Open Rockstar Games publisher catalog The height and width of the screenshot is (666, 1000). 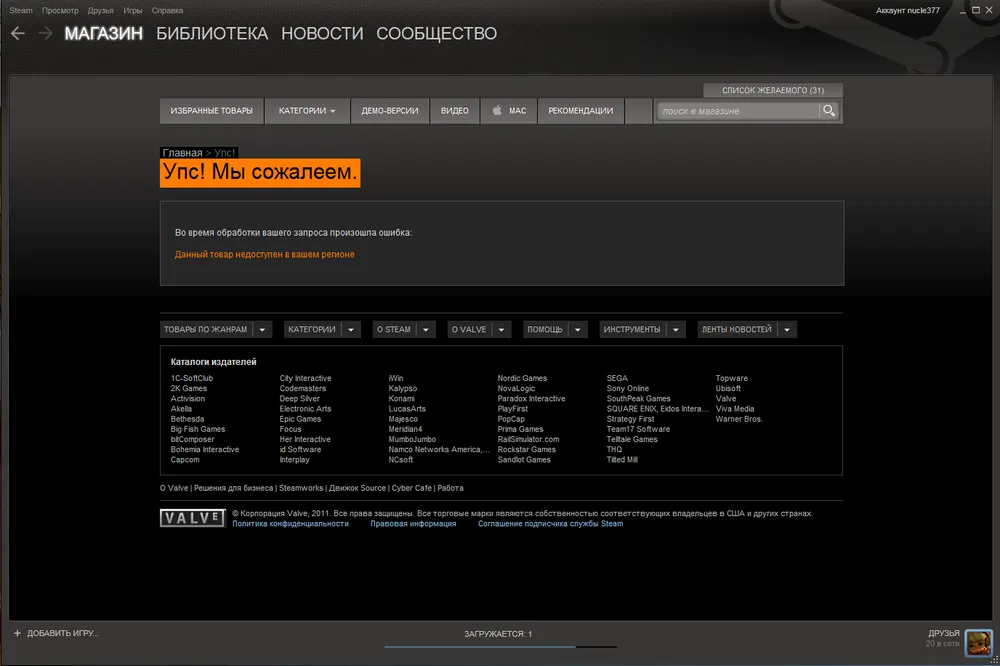pyautogui.click(x=526, y=450)
